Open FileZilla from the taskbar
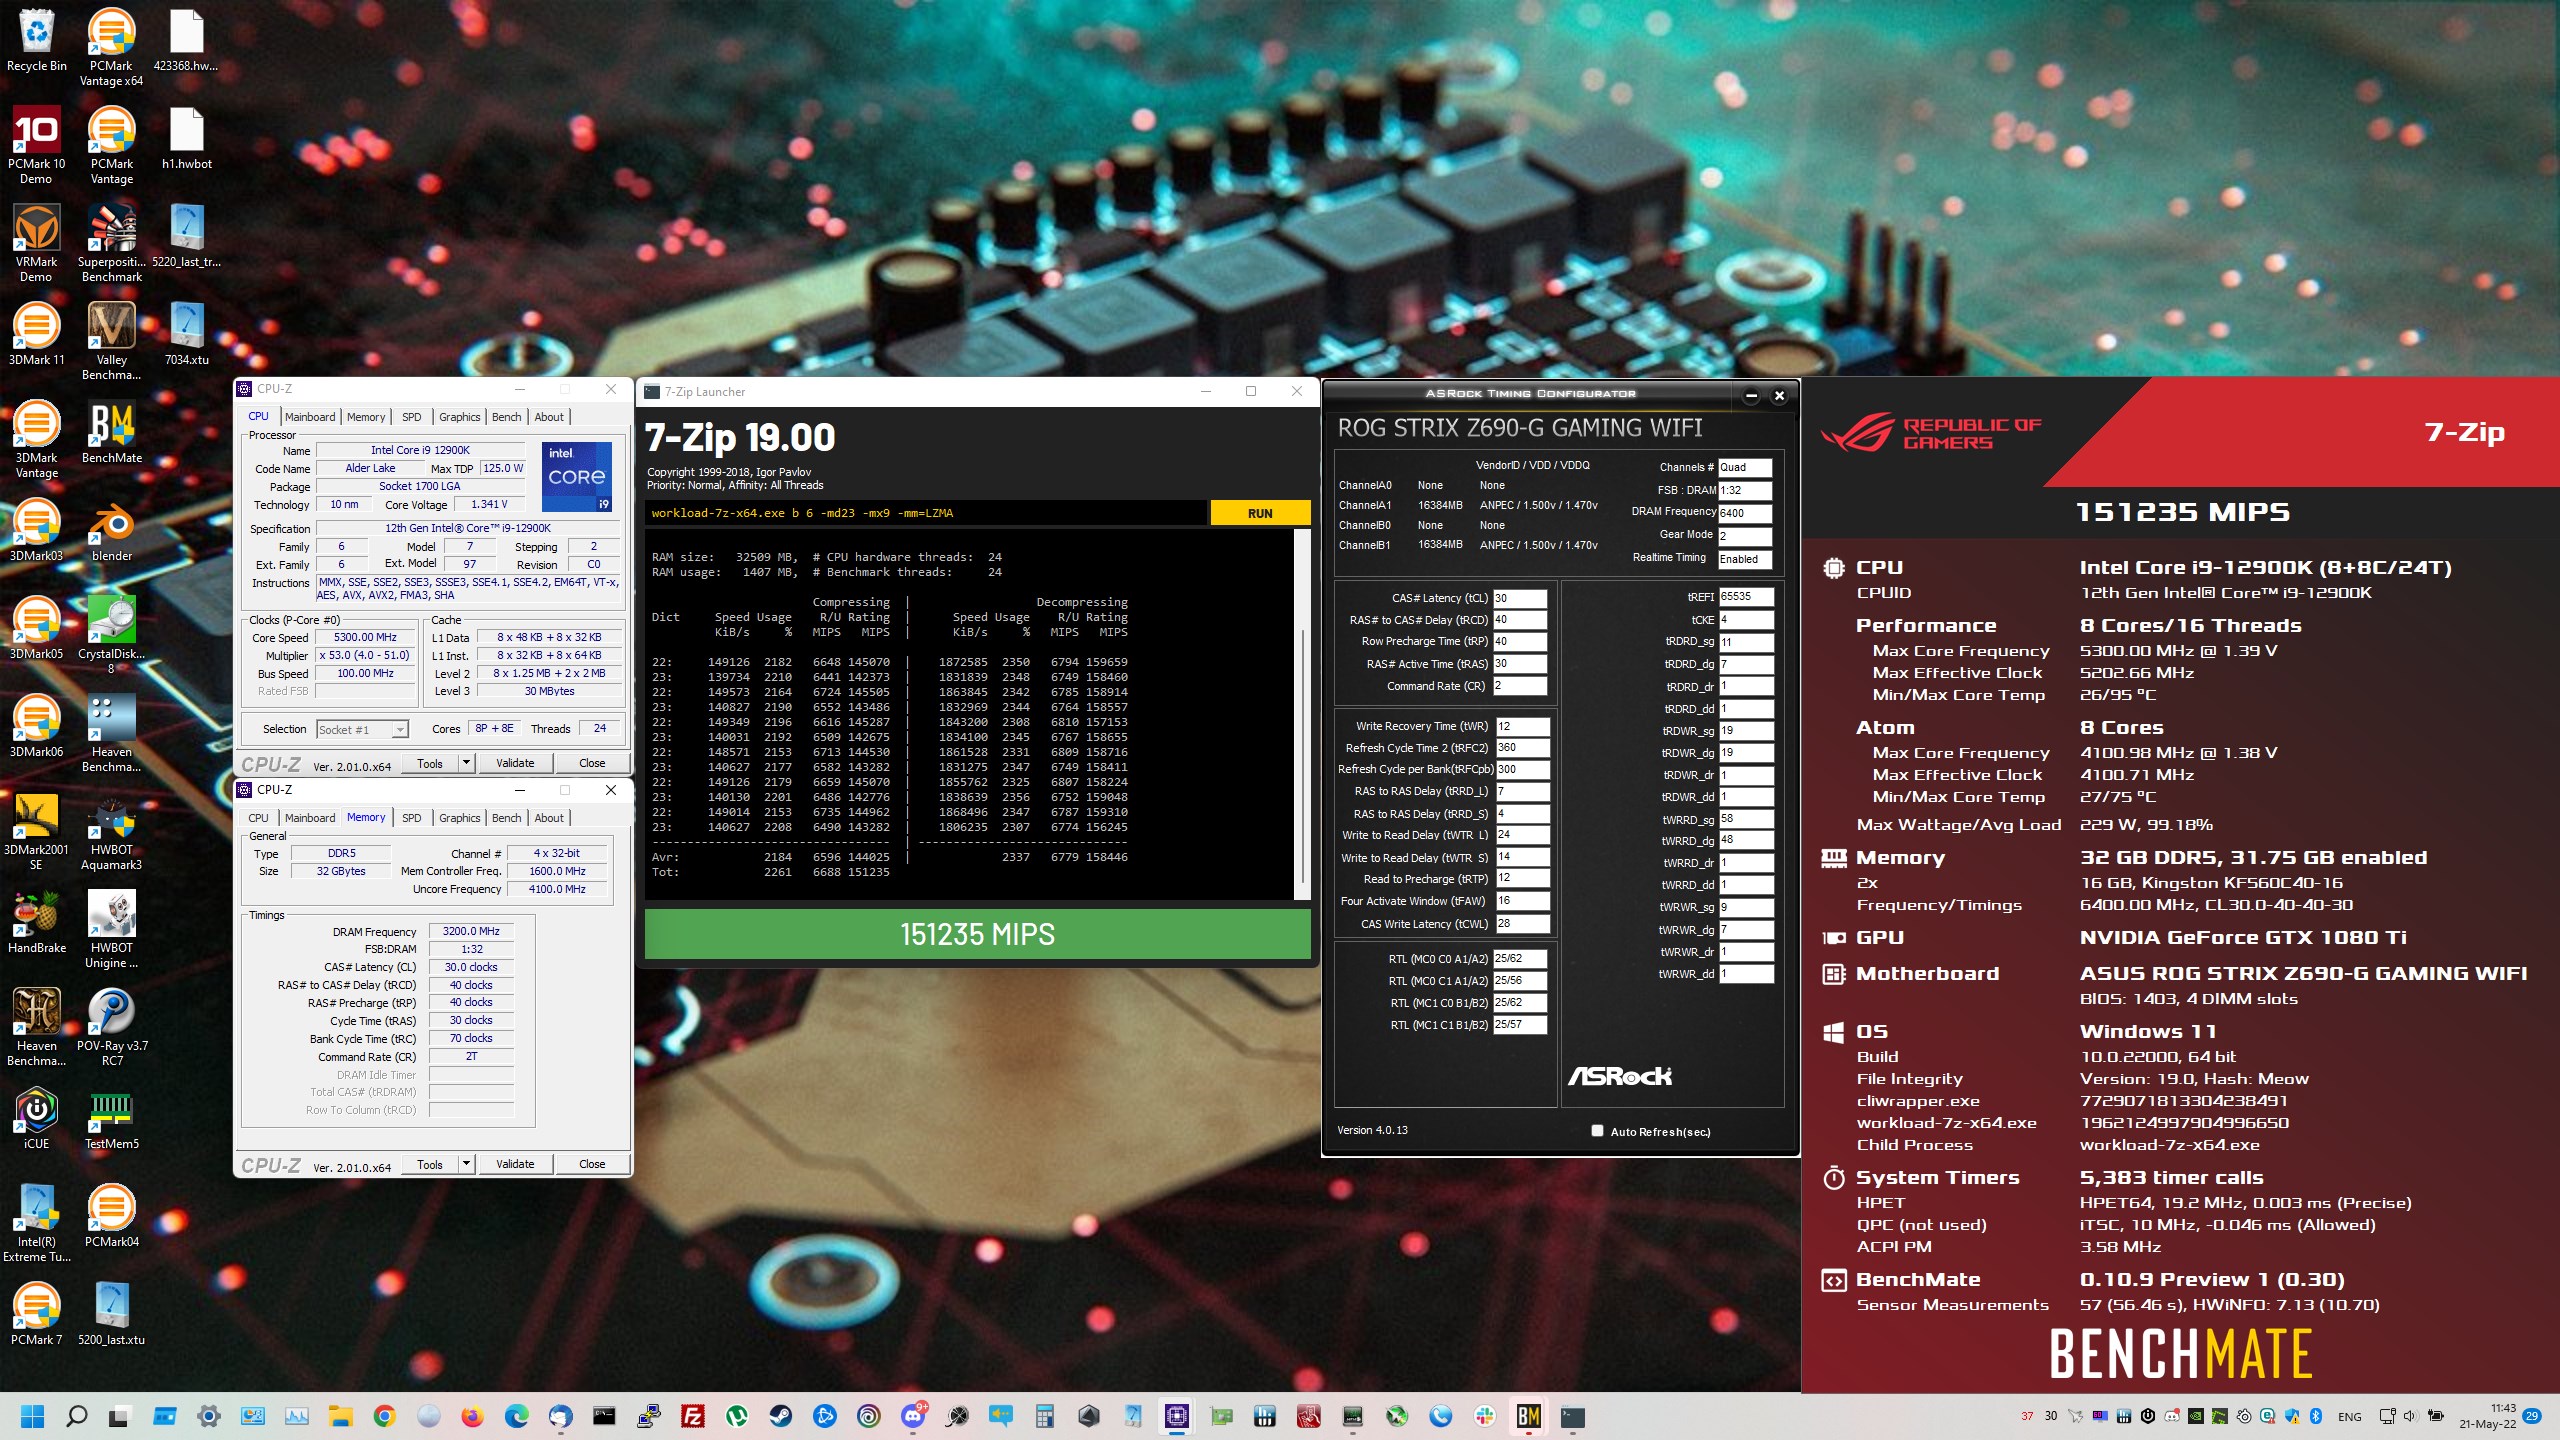 pos(692,1416)
